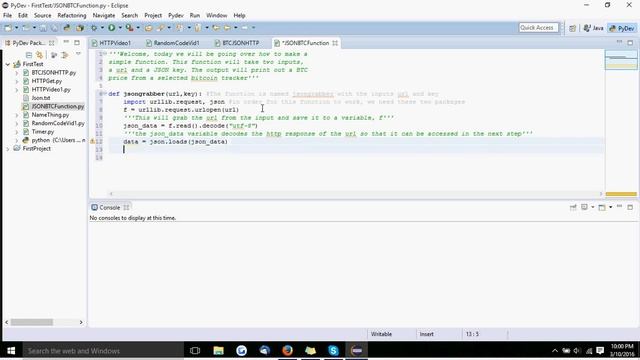Viewport: 640px width, 360px height.
Task: Click the Quick Access search field
Action: pyautogui.click(x=538, y=28)
